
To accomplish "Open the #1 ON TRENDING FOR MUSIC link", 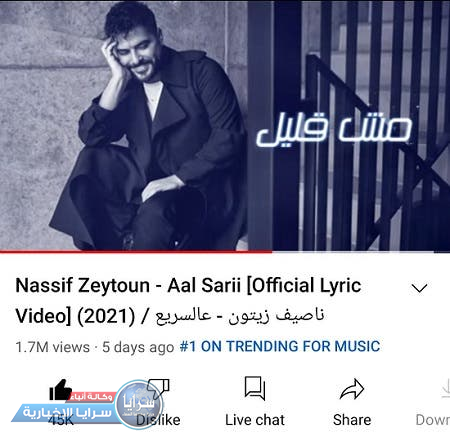I will coord(280,346).
